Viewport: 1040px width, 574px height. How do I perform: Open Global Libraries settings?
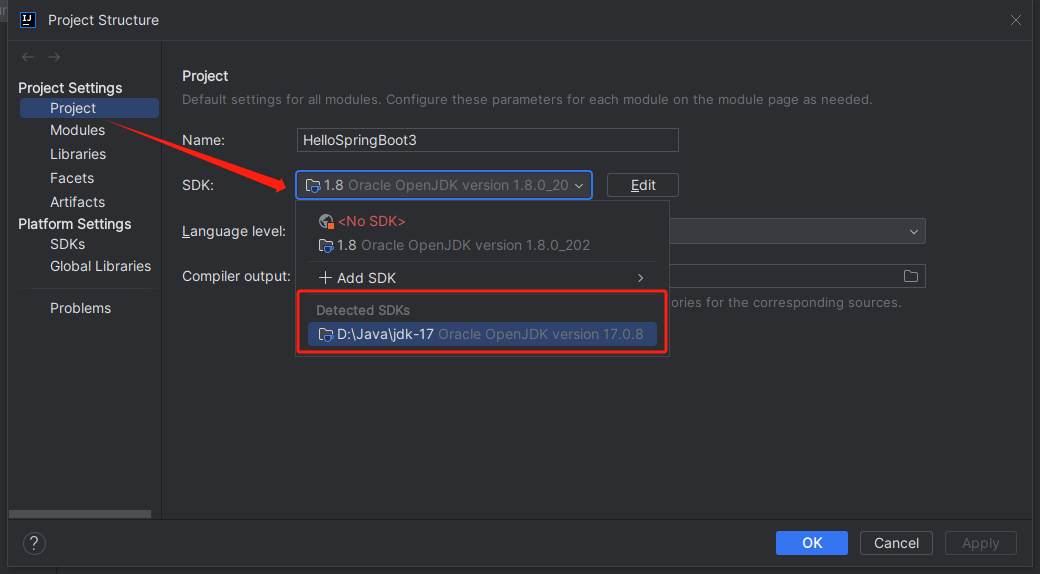point(100,266)
